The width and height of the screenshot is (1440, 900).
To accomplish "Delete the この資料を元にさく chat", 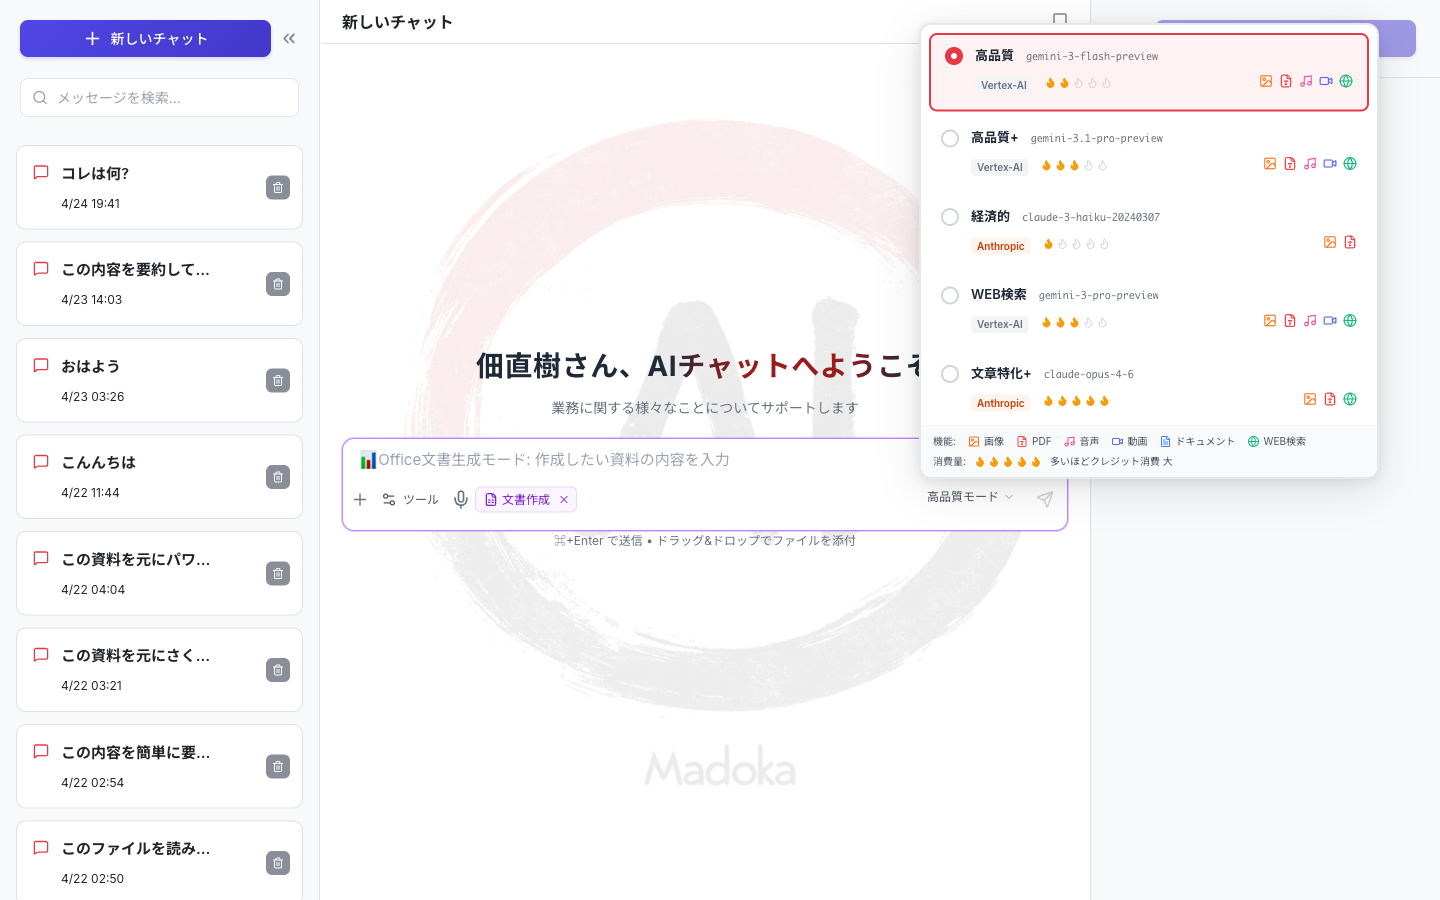I will (278, 670).
